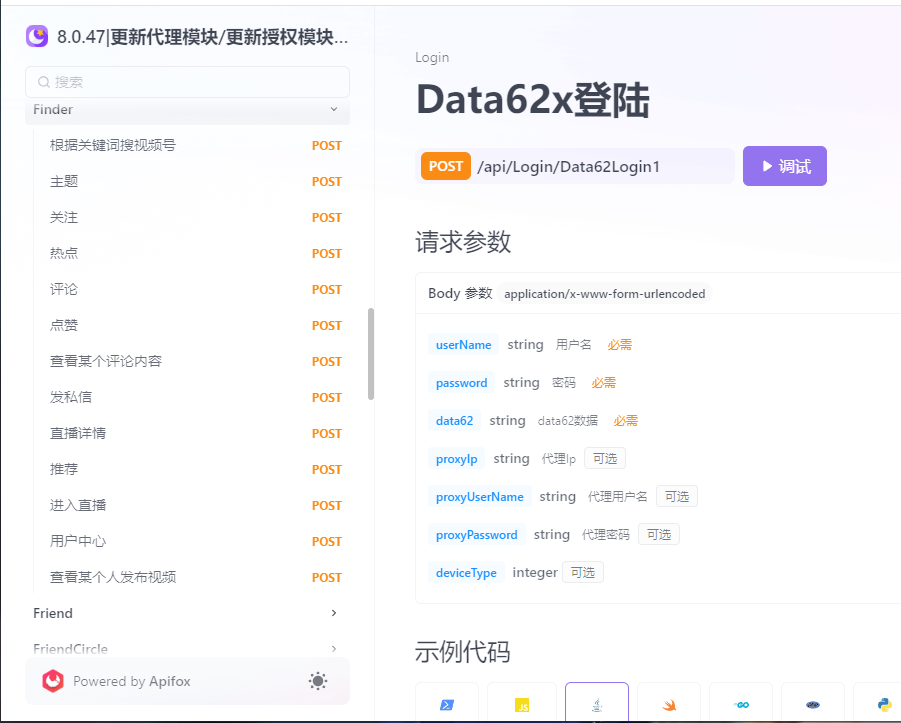Click the userName parameter link
901x723 pixels.
coord(463,344)
